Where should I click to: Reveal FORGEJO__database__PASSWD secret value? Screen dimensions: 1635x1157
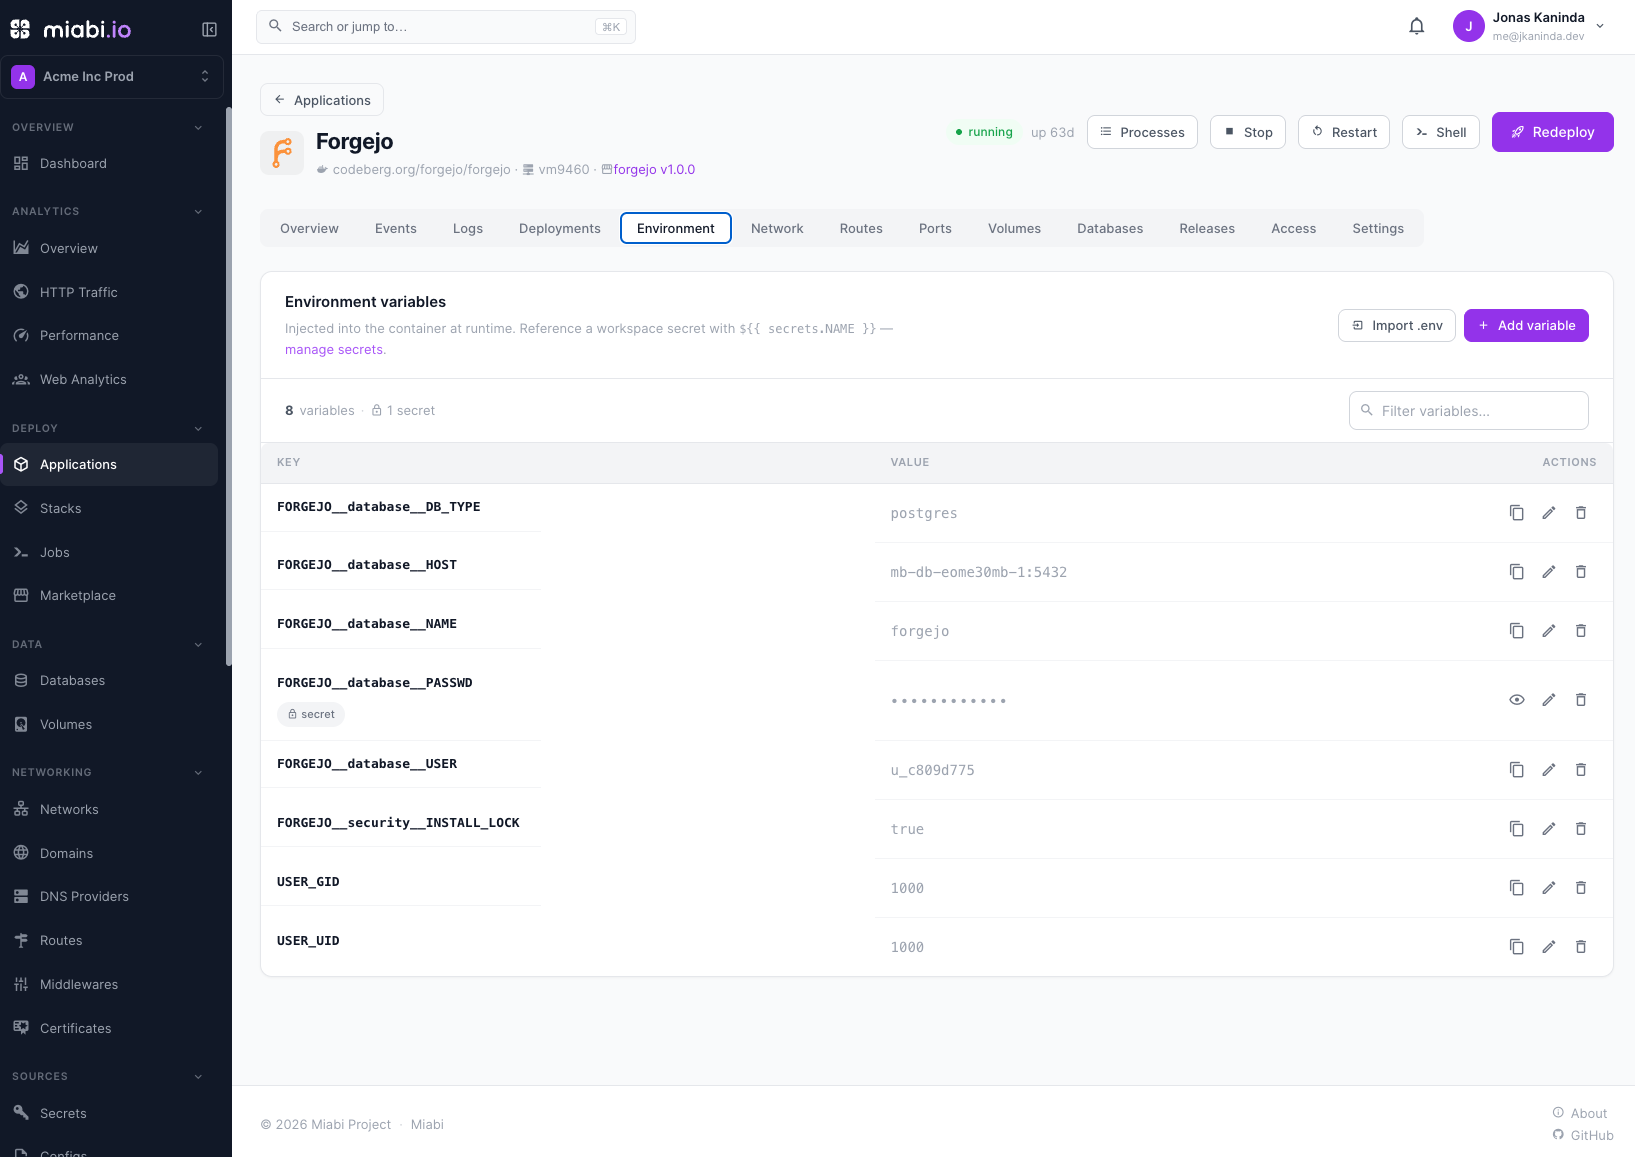(x=1517, y=700)
